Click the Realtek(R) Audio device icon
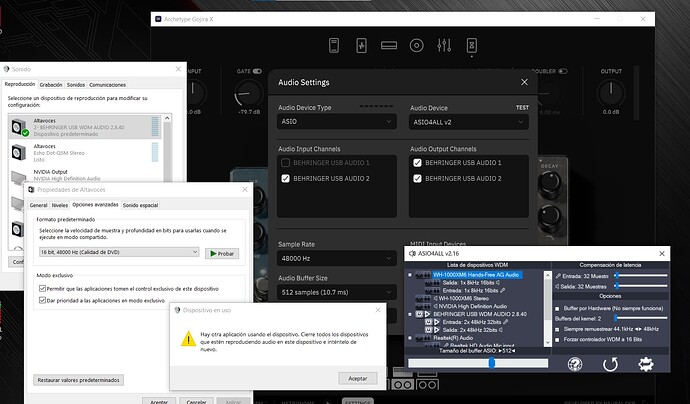 (423, 338)
